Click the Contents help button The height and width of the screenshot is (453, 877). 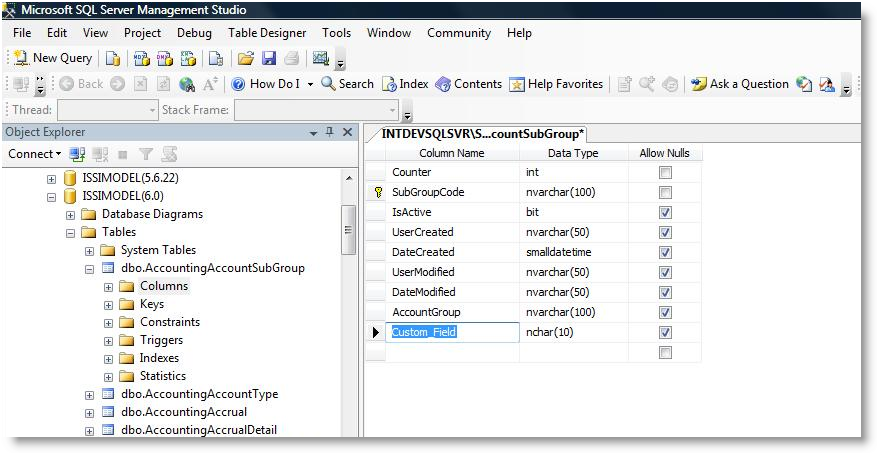pos(468,84)
